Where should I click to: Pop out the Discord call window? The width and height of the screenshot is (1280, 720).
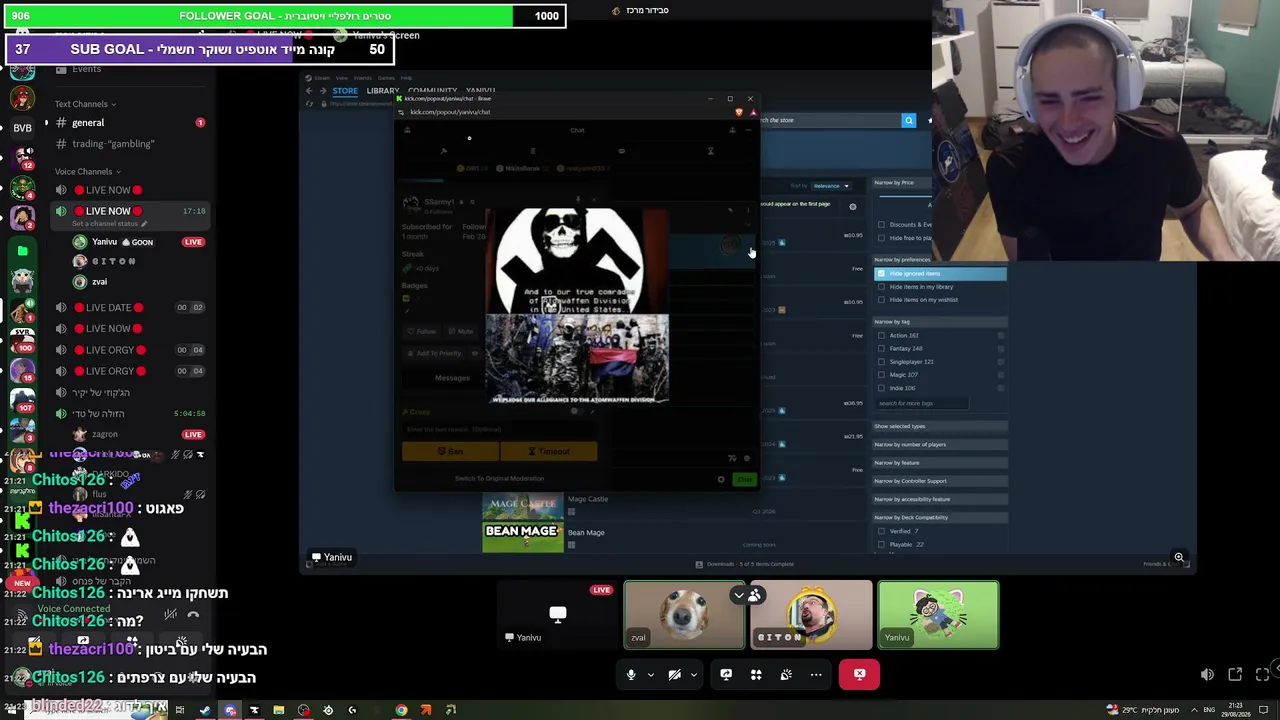click(1235, 675)
